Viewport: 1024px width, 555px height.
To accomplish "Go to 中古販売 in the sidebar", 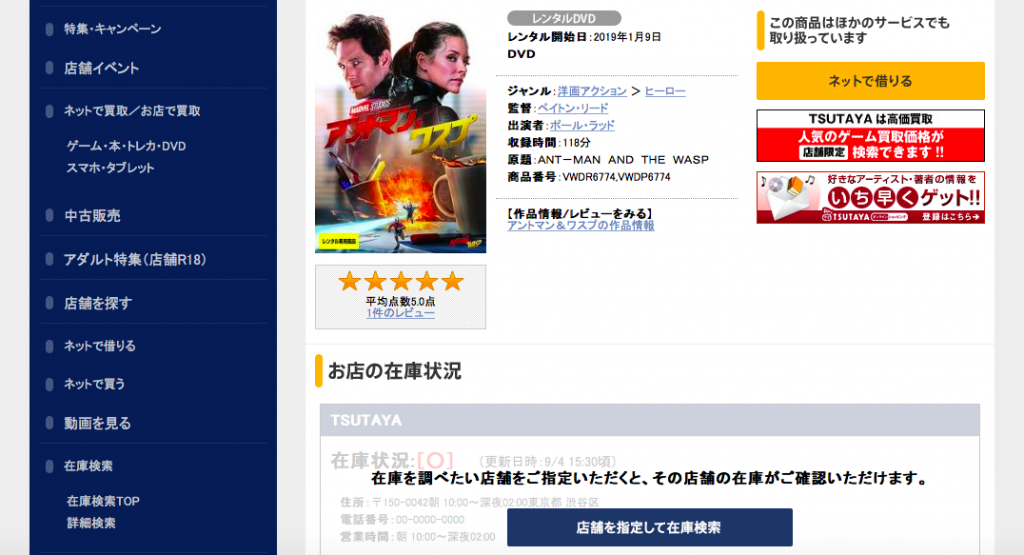I will (x=92, y=215).
